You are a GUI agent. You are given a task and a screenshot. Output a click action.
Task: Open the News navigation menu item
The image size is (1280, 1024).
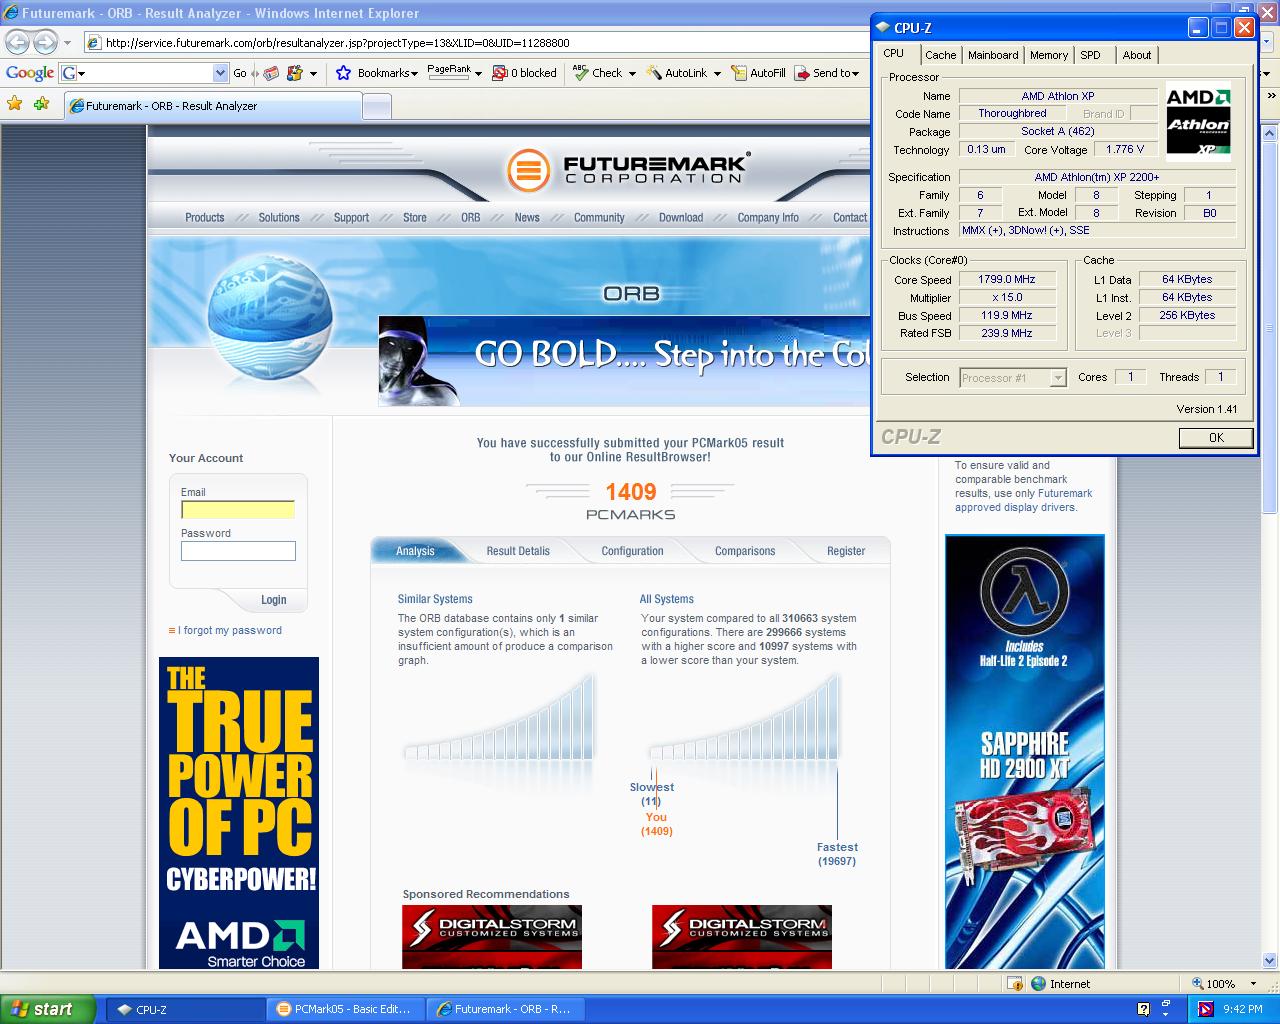tap(527, 217)
